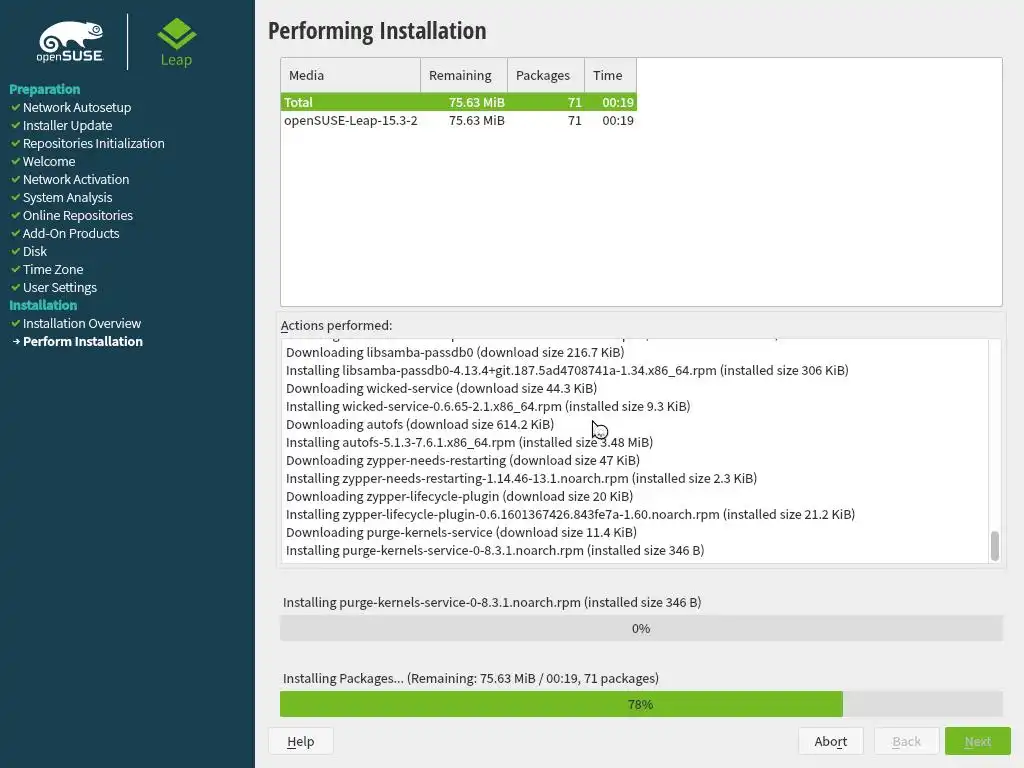1024x768 pixels.
Task: Click the 0% package progress bar
Action: click(641, 628)
